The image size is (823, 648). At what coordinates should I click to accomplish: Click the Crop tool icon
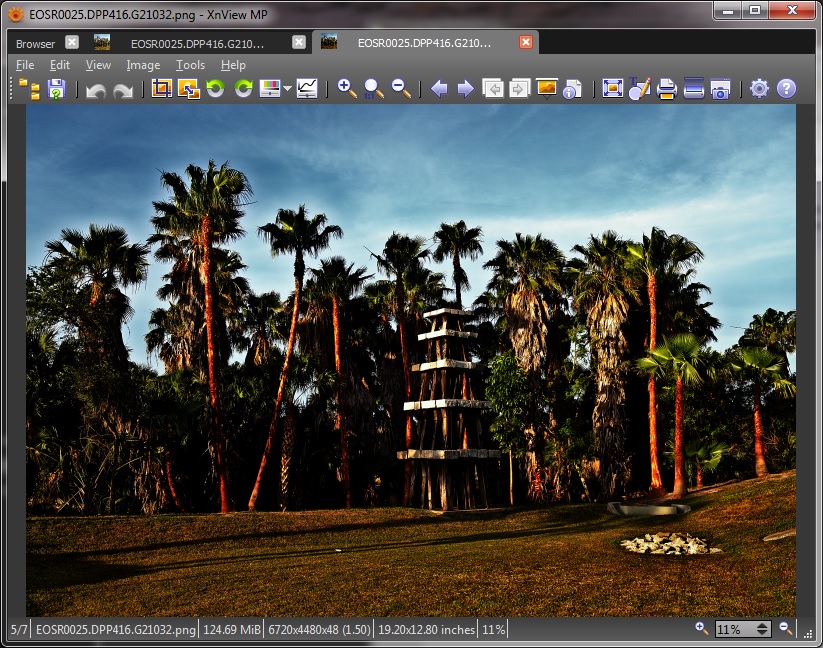pyautogui.click(x=162, y=89)
